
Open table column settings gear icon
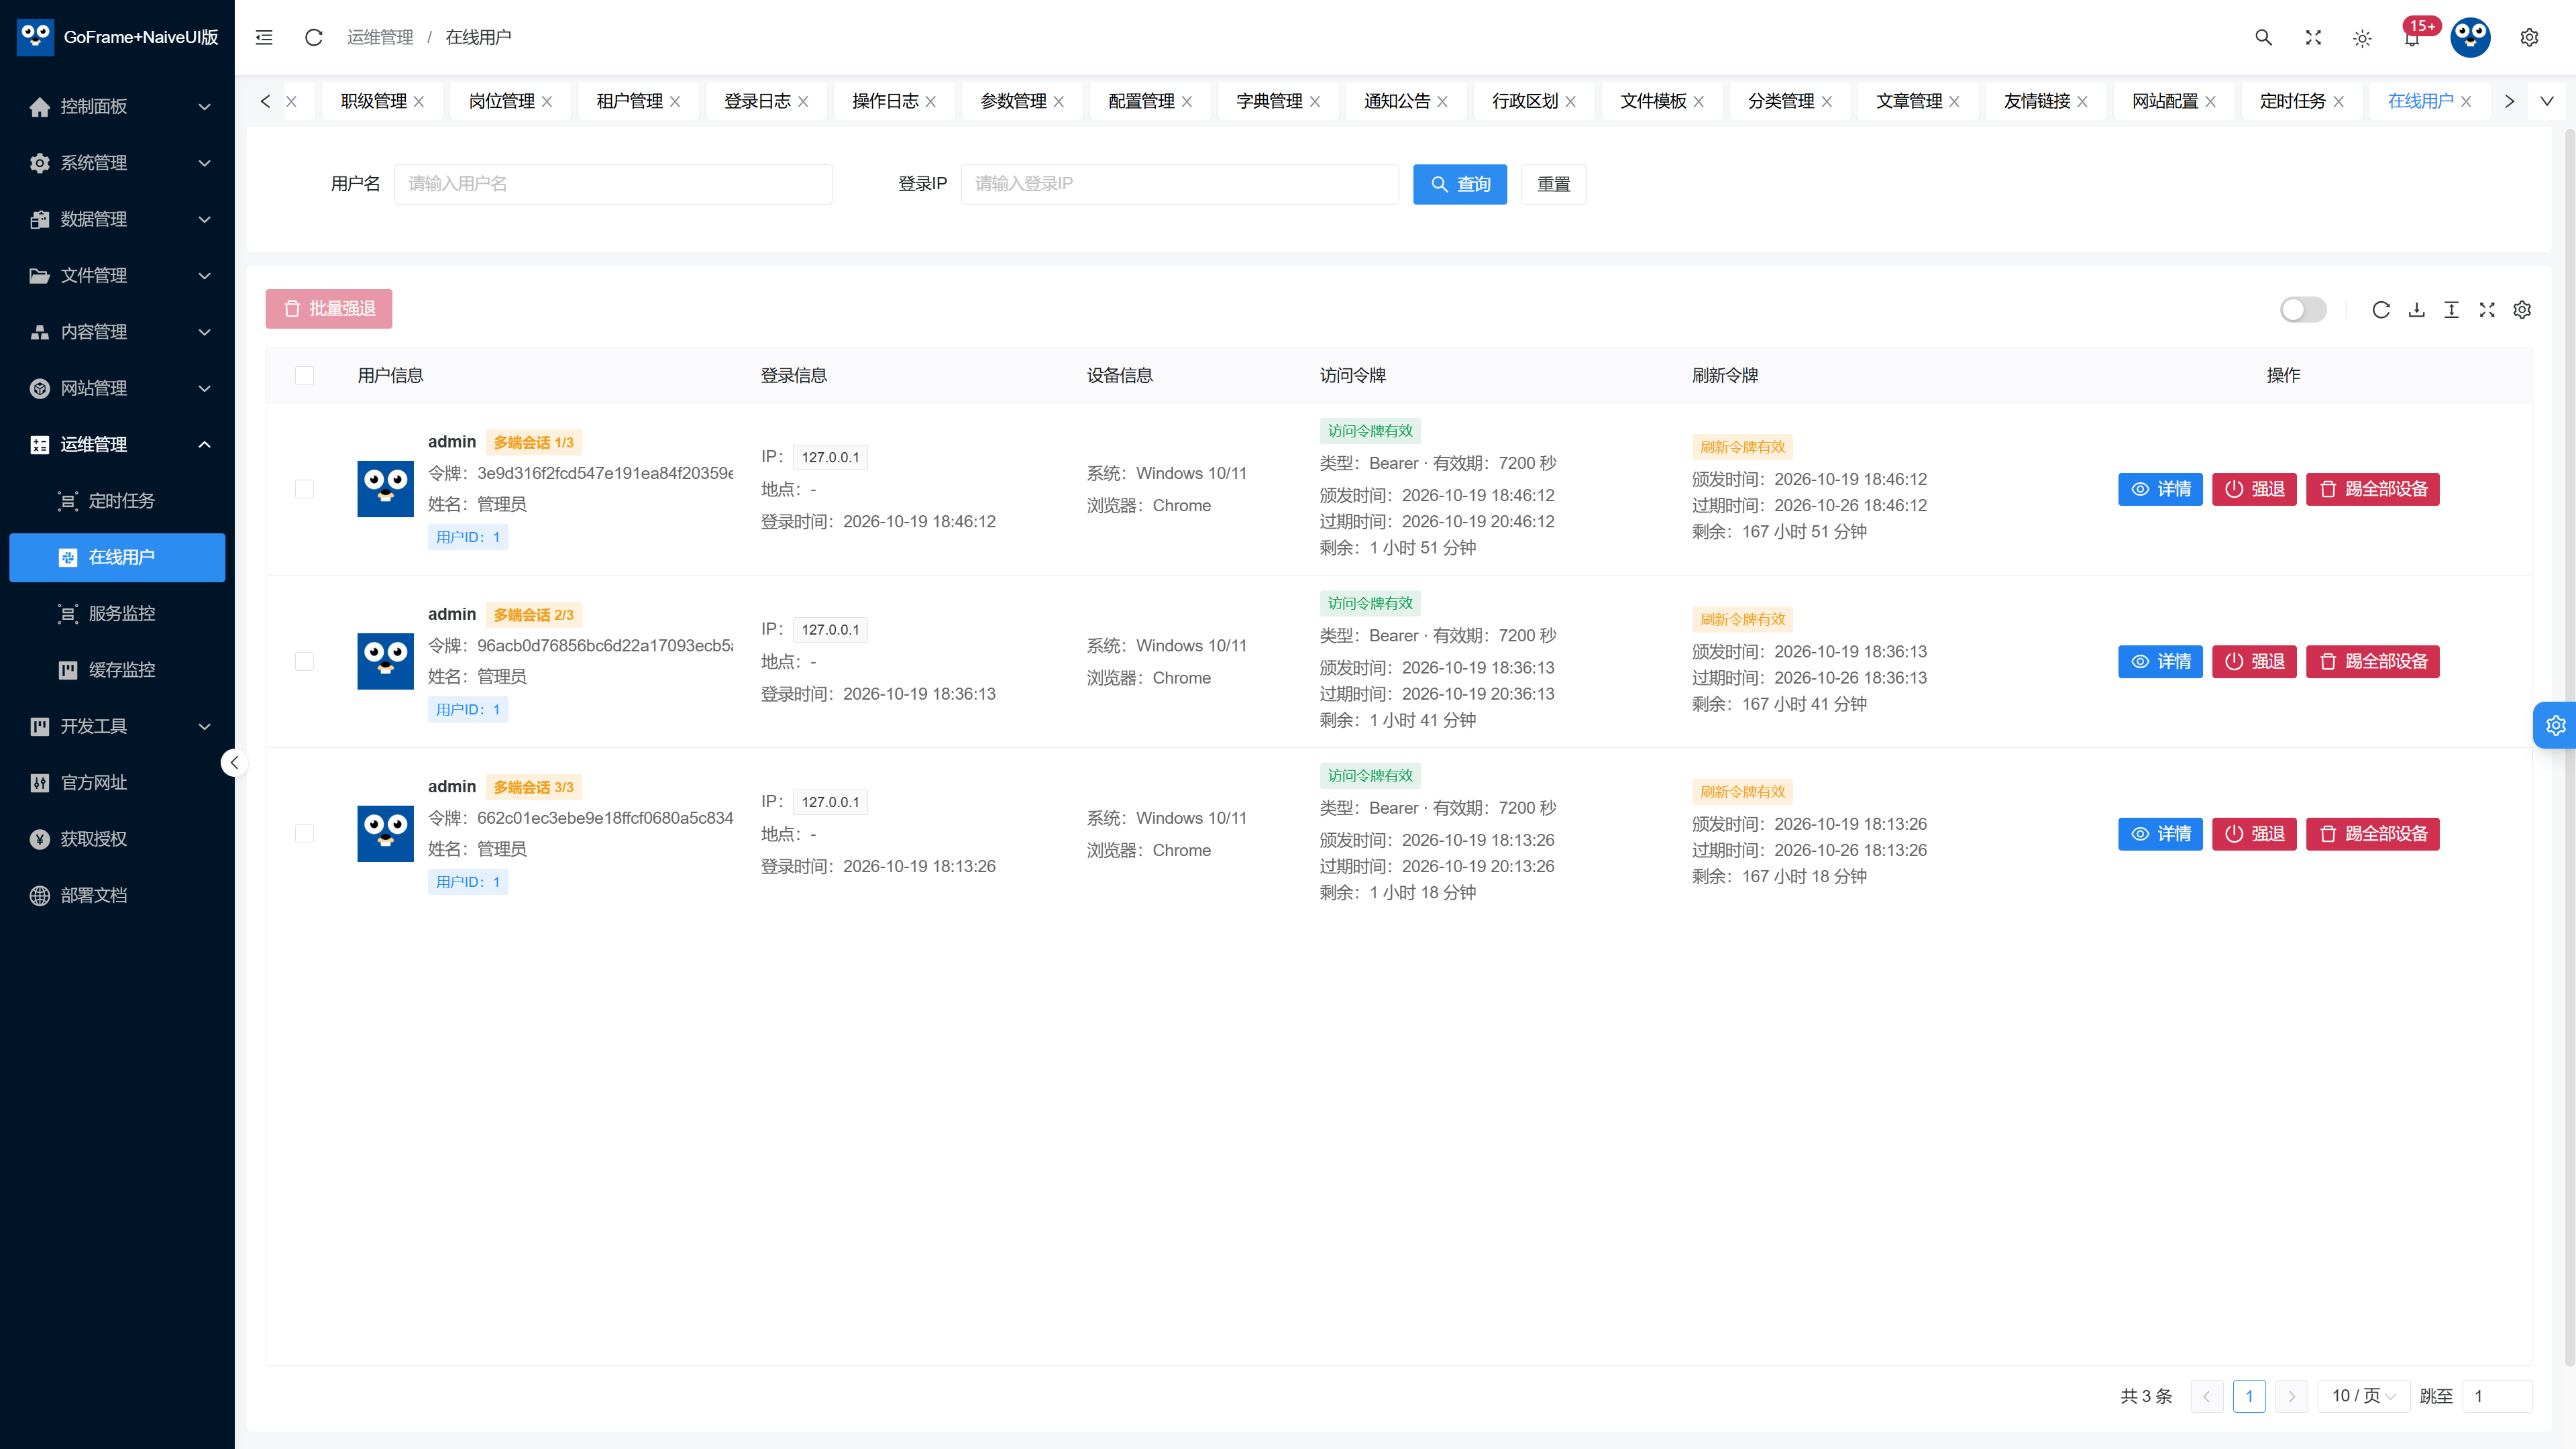click(2522, 310)
